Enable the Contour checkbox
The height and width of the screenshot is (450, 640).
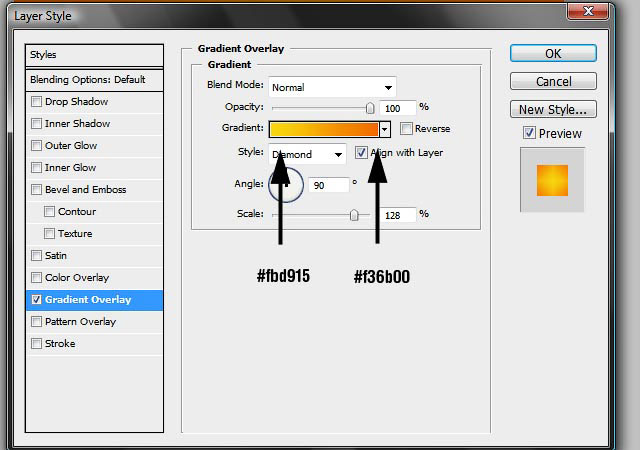click(49, 212)
